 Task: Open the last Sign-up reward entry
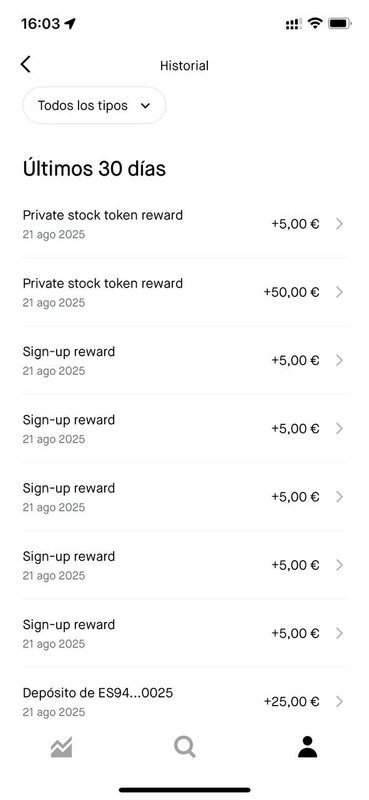[184, 633]
